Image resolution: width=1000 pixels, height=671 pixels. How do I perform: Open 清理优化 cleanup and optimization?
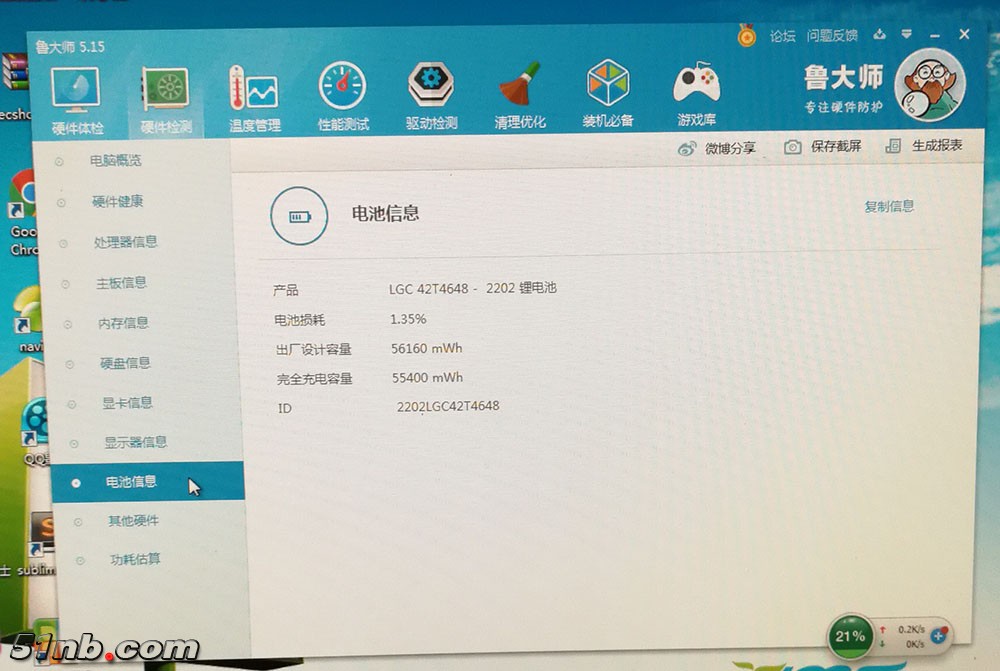[520, 95]
